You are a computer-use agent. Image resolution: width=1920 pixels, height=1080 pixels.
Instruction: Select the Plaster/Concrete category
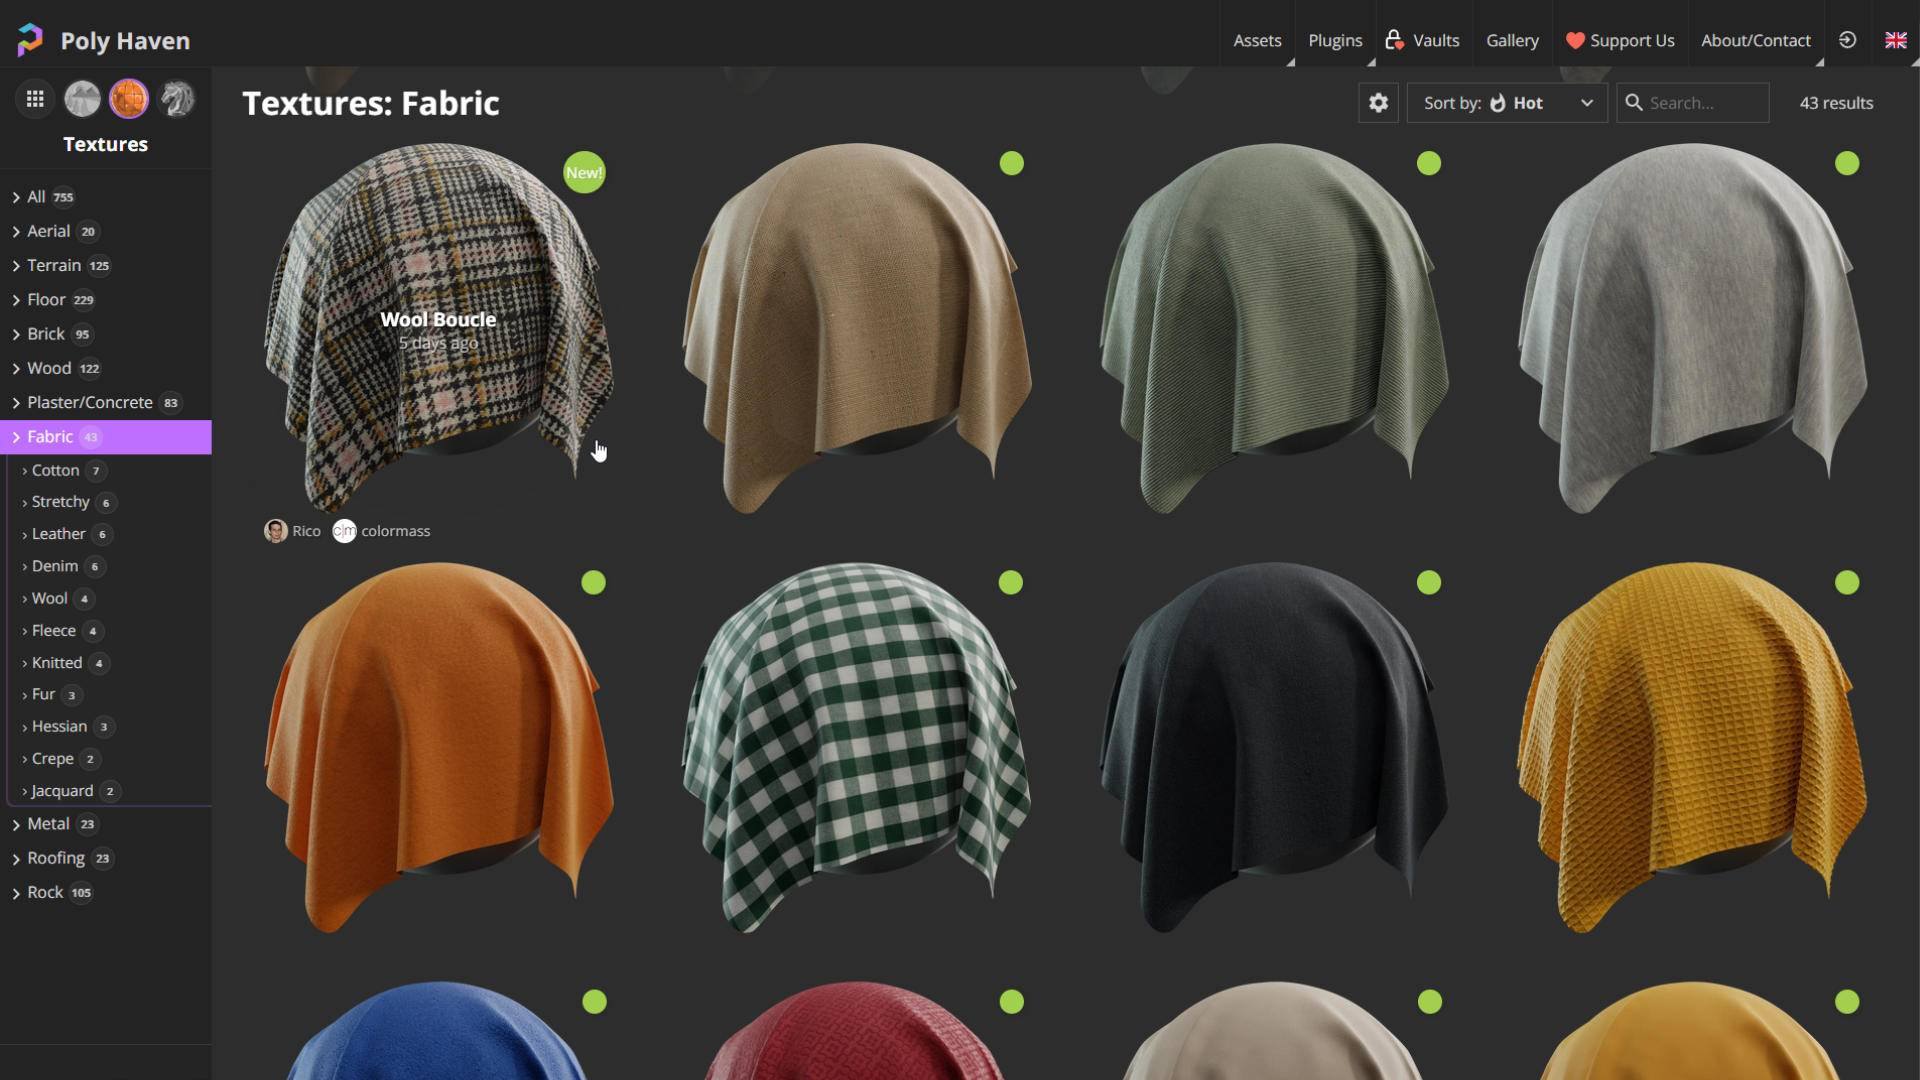105,403
